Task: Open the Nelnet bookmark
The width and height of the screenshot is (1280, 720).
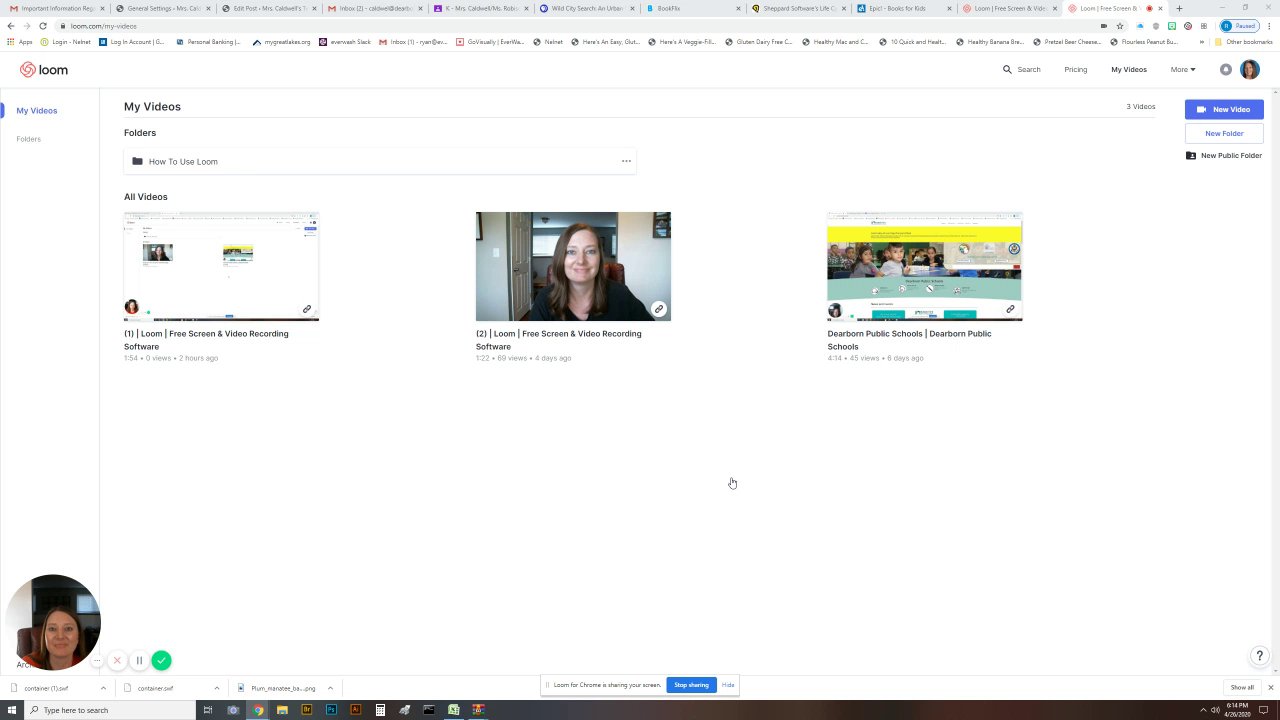Action: tap(548, 42)
